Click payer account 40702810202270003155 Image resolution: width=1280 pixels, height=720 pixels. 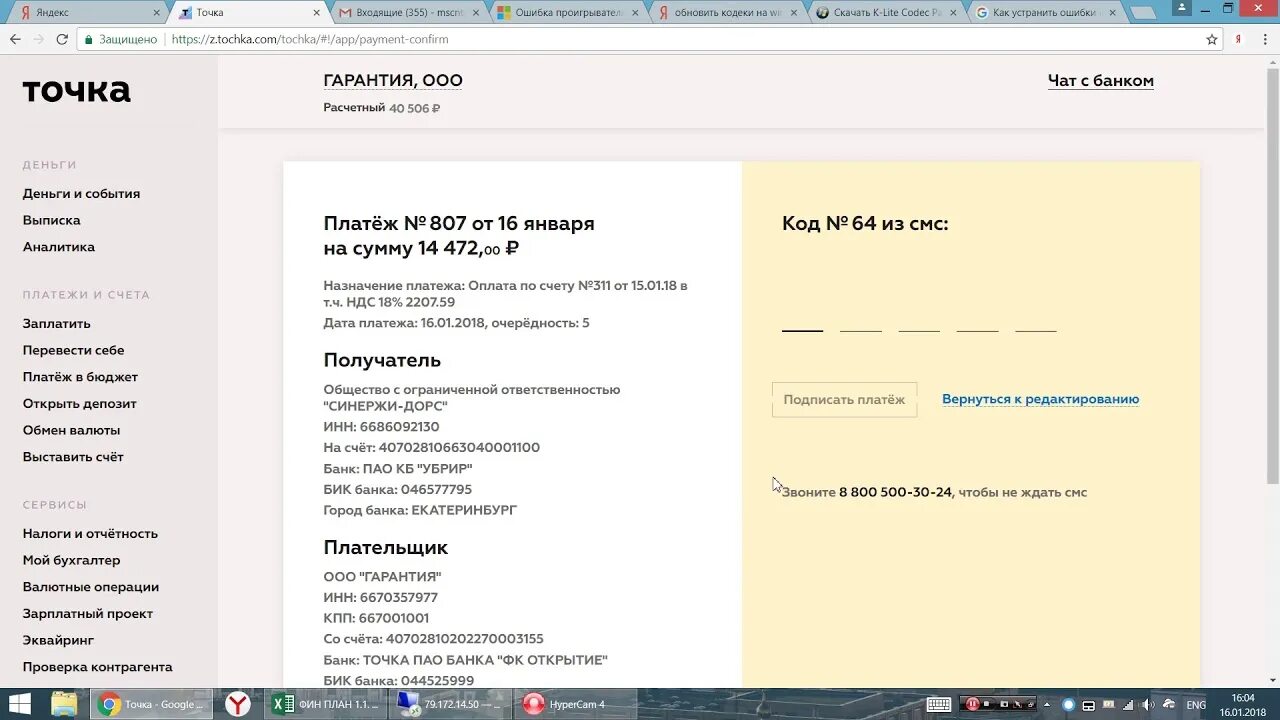pyautogui.click(x=465, y=639)
